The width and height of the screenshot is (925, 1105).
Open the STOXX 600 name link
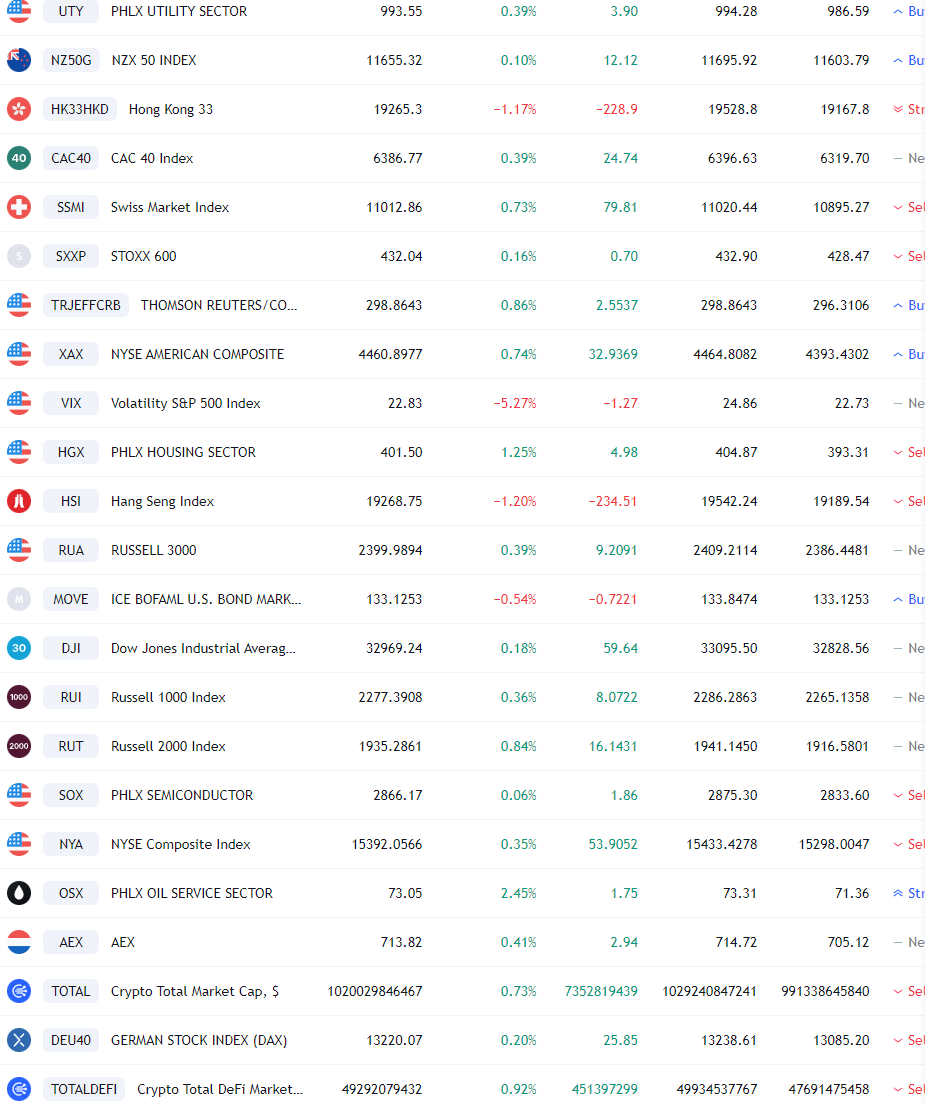click(144, 256)
